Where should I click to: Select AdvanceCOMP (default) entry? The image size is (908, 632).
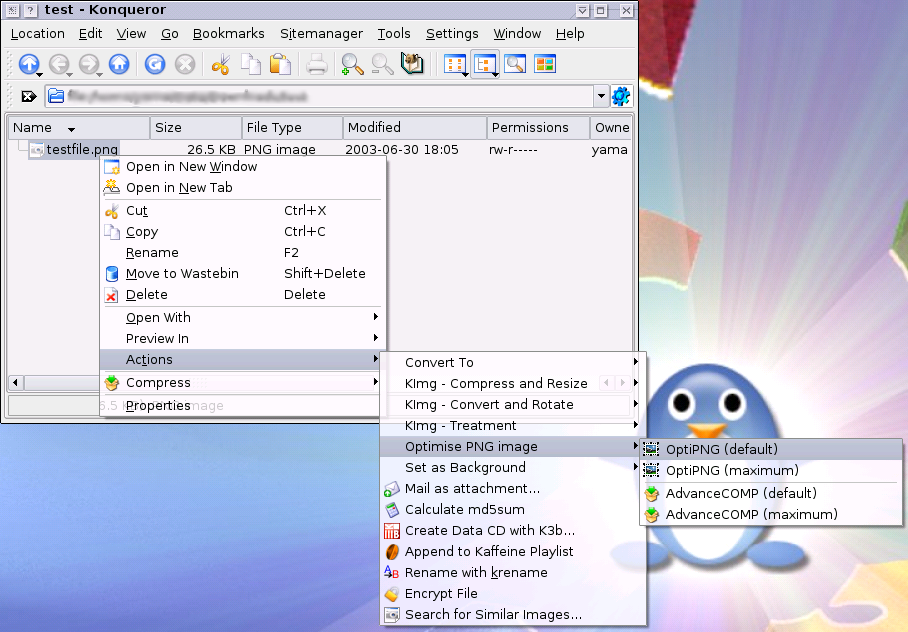point(771,494)
